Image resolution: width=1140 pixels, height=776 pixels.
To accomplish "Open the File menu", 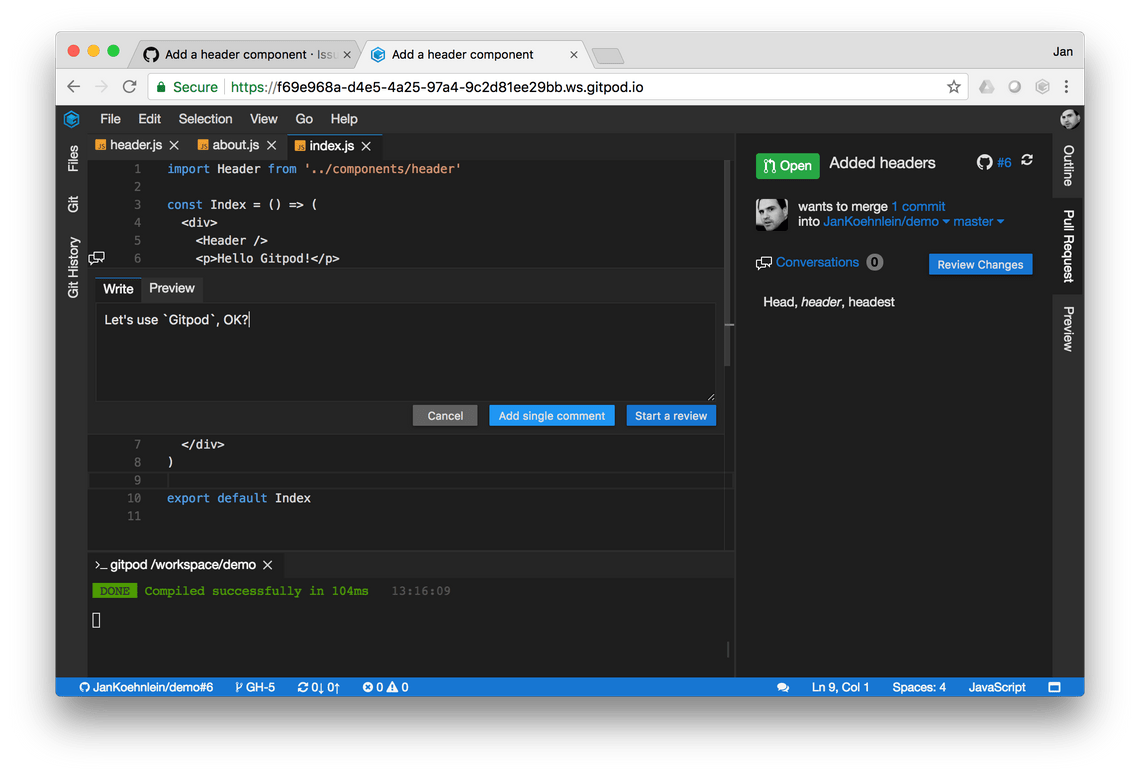I will (111, 119).
